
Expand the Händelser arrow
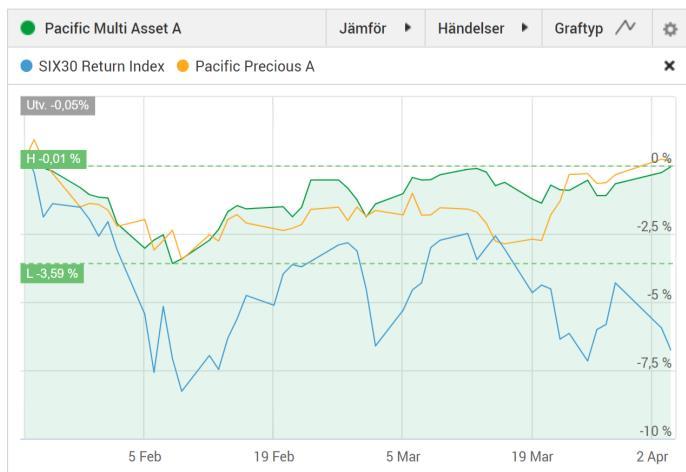pos(525,28)
